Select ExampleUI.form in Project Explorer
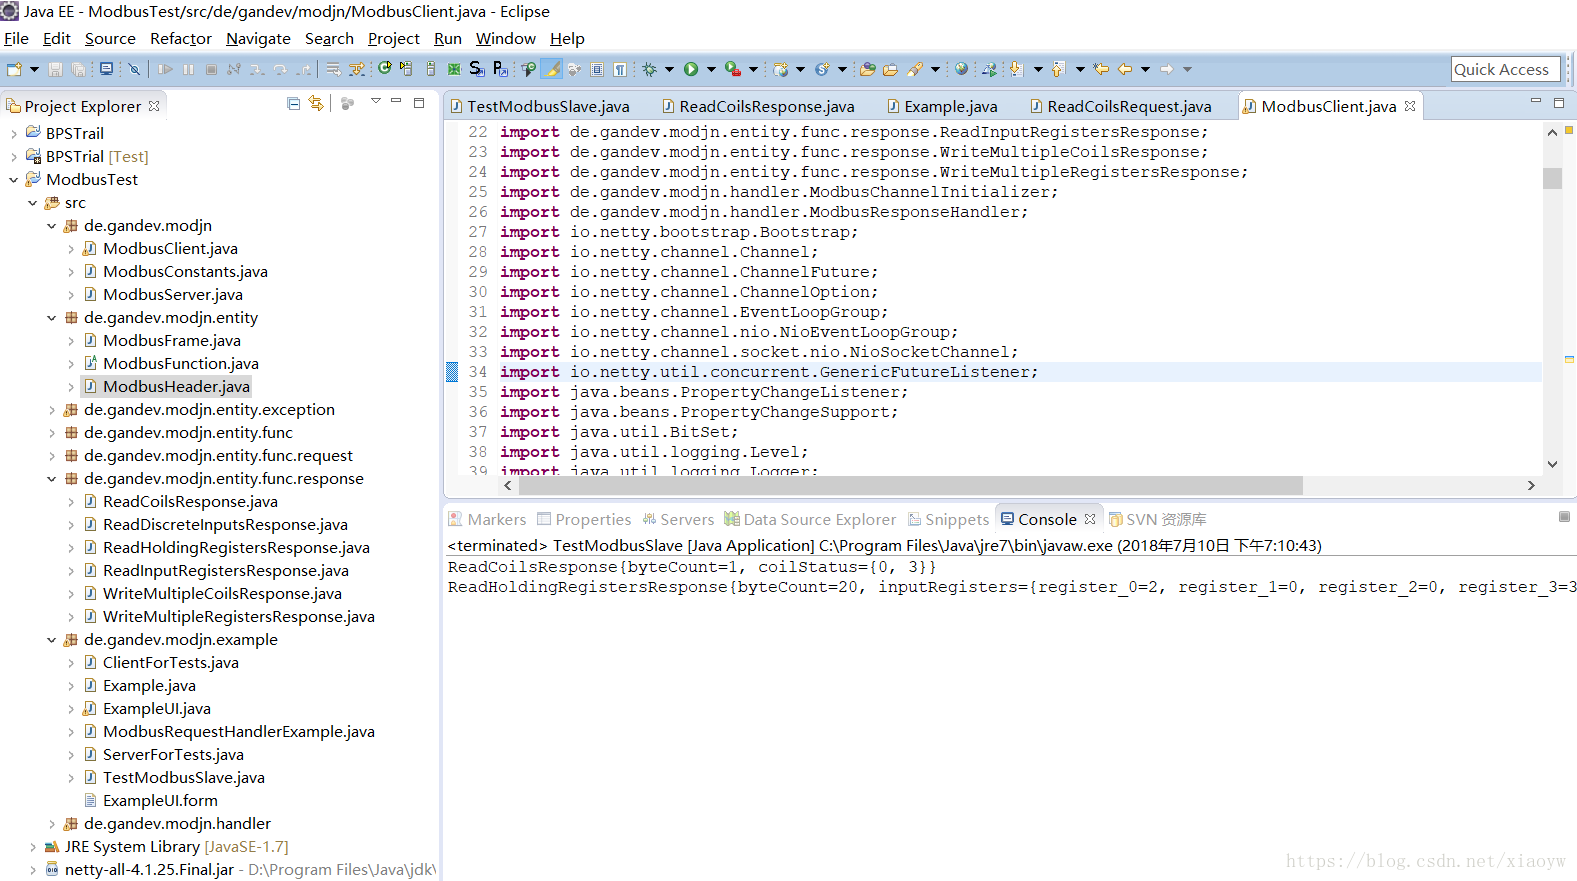Viewport: 1577px width, 881px height. coord(160,801)
